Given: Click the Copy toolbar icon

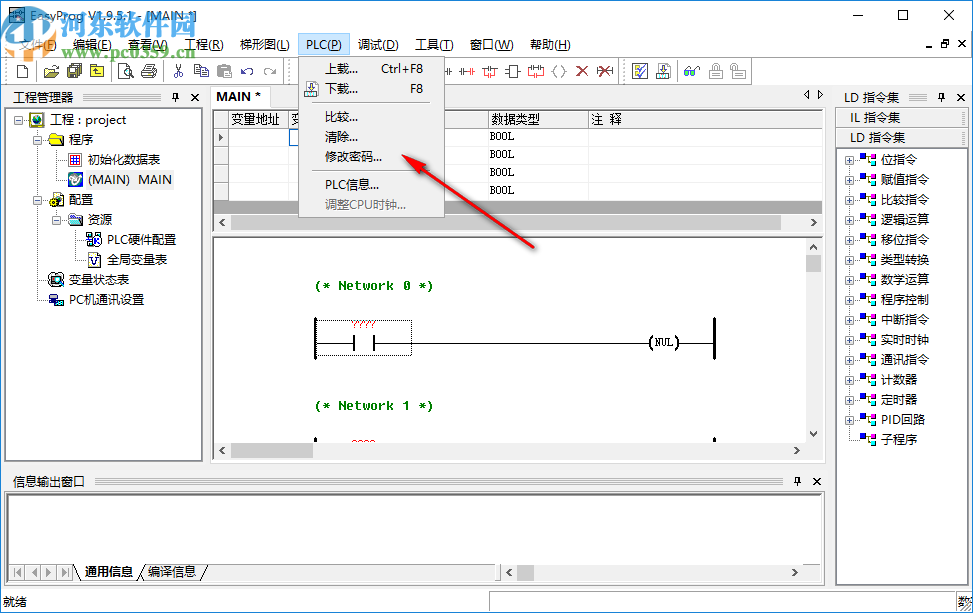Looking at the screenshot, I should point(201,71).
